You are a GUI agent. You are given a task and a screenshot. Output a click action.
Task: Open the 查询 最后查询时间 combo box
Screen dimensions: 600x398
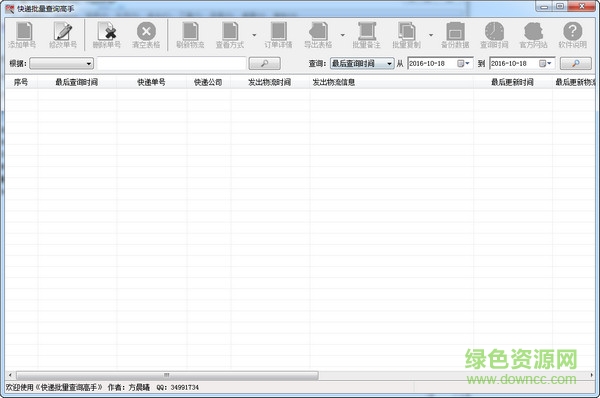click(x=362, y=64)
